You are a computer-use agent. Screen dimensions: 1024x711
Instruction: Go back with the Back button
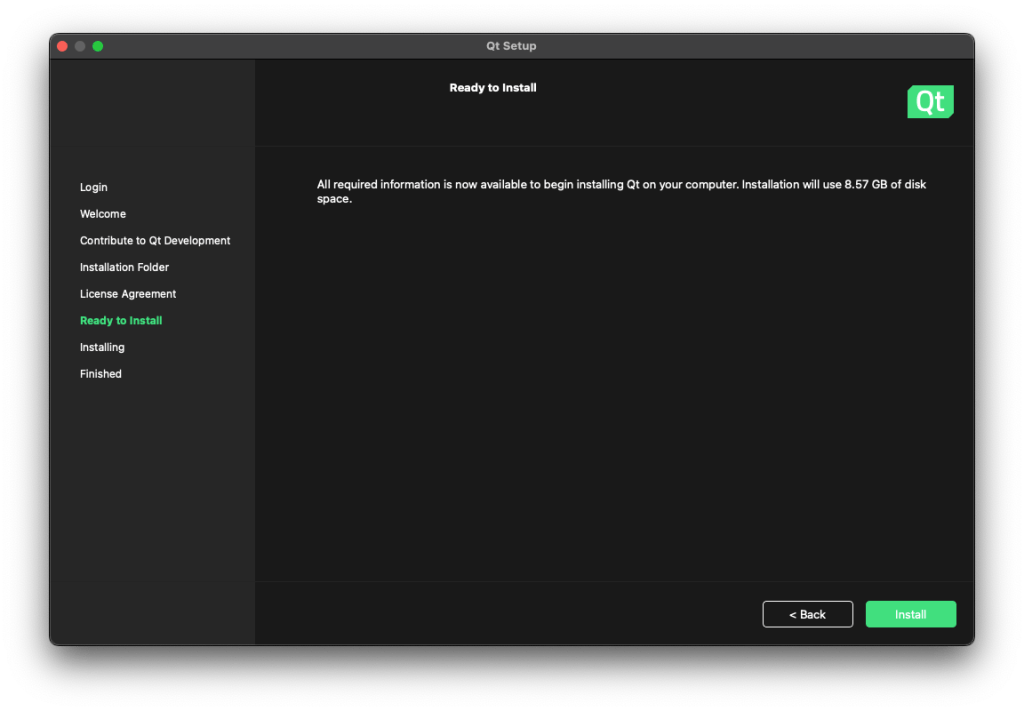point(807,614)
